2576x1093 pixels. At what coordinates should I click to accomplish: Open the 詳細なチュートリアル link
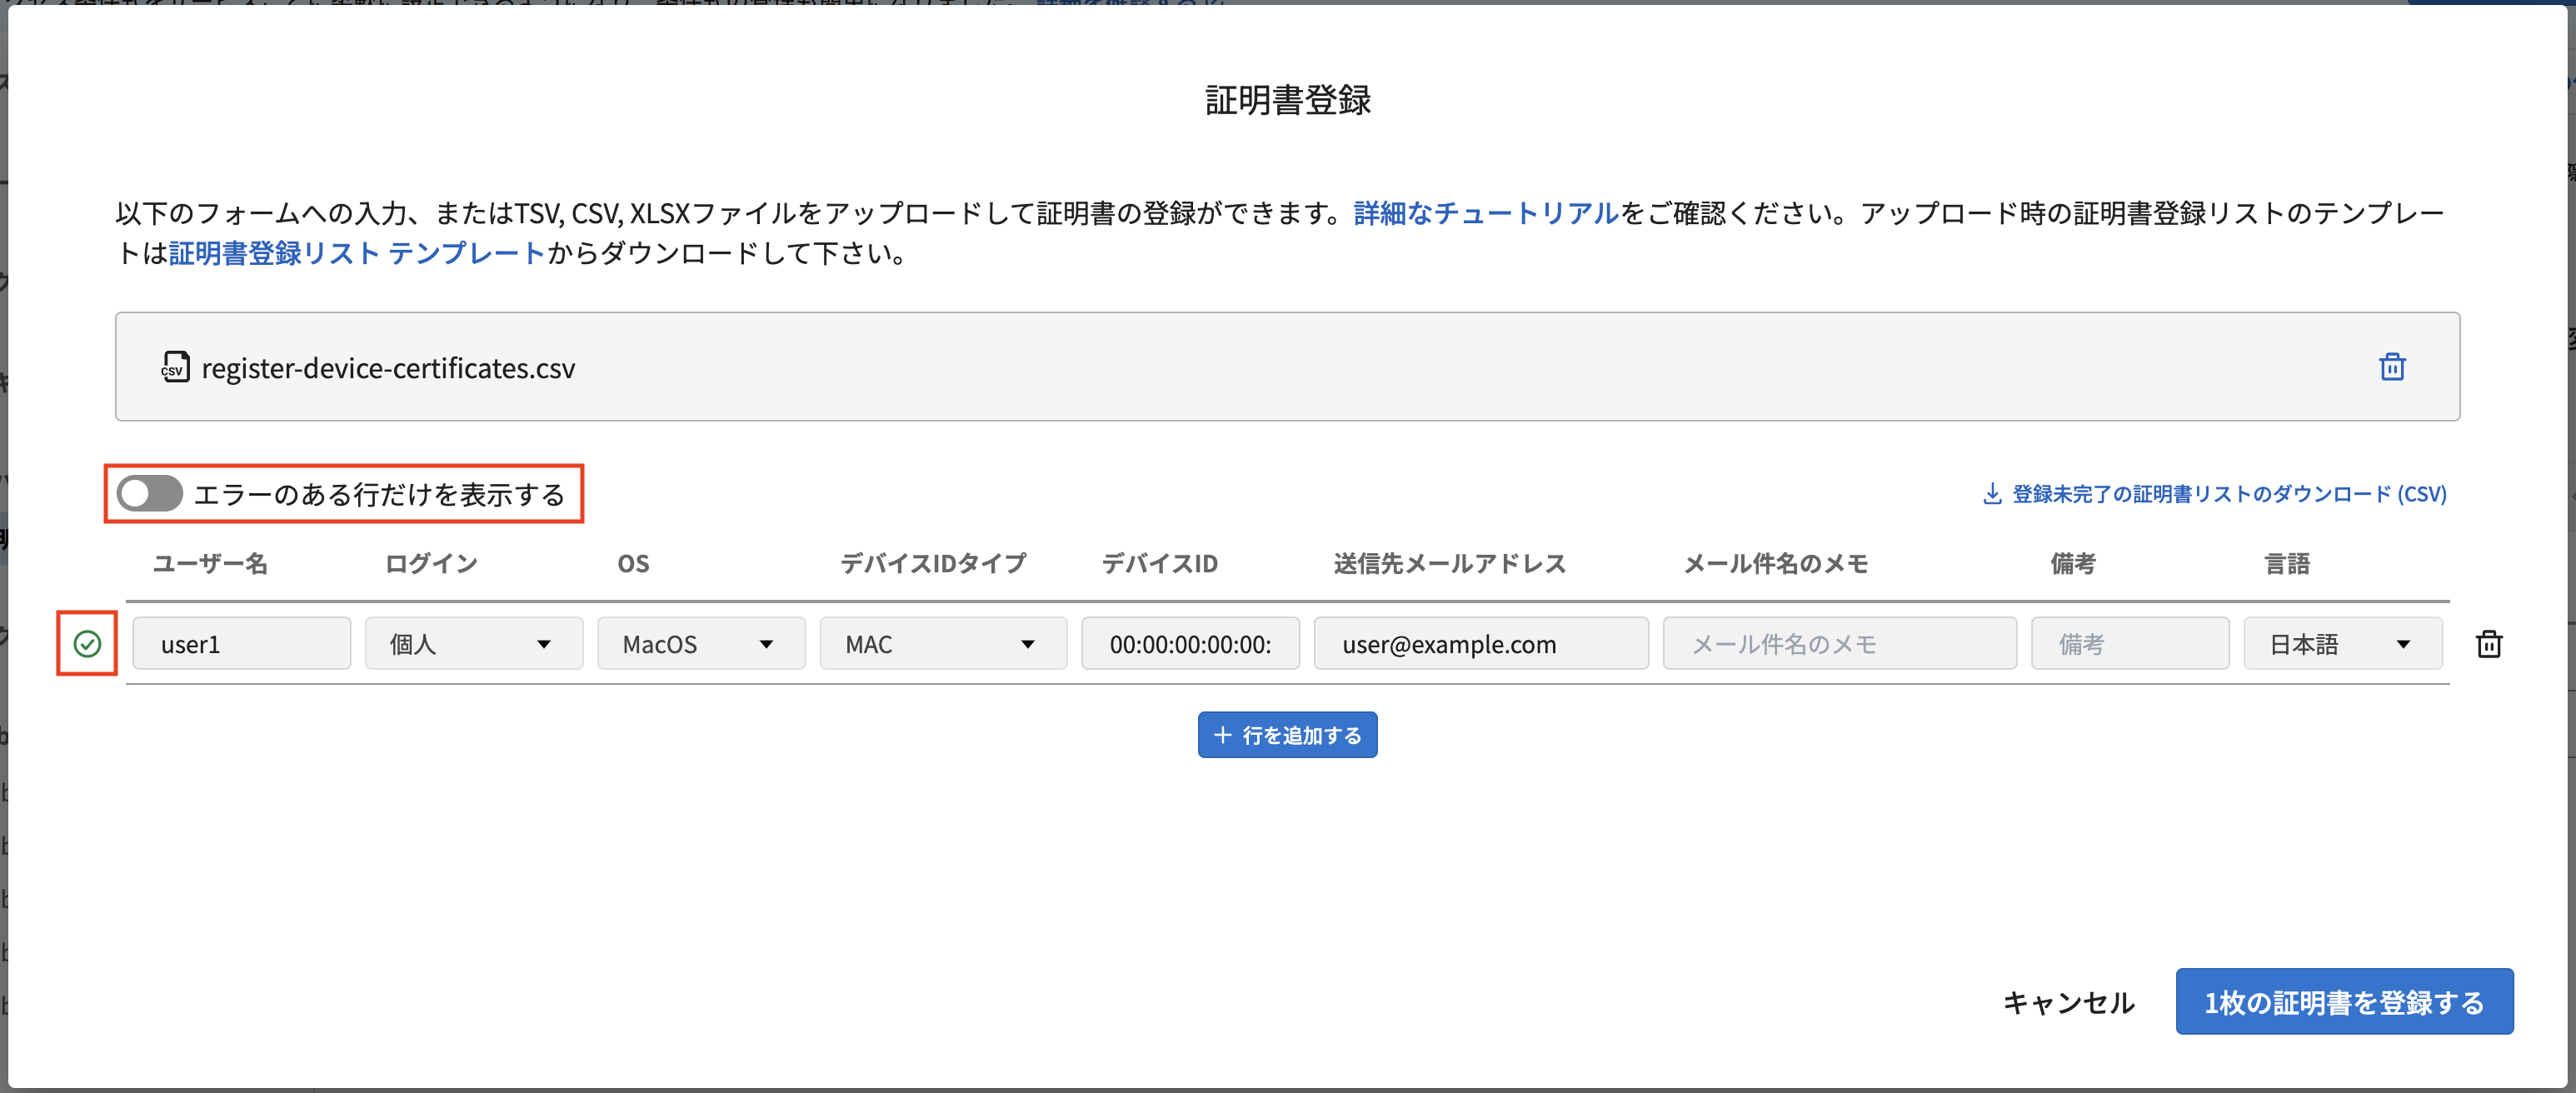click(x=1485, y=213)
